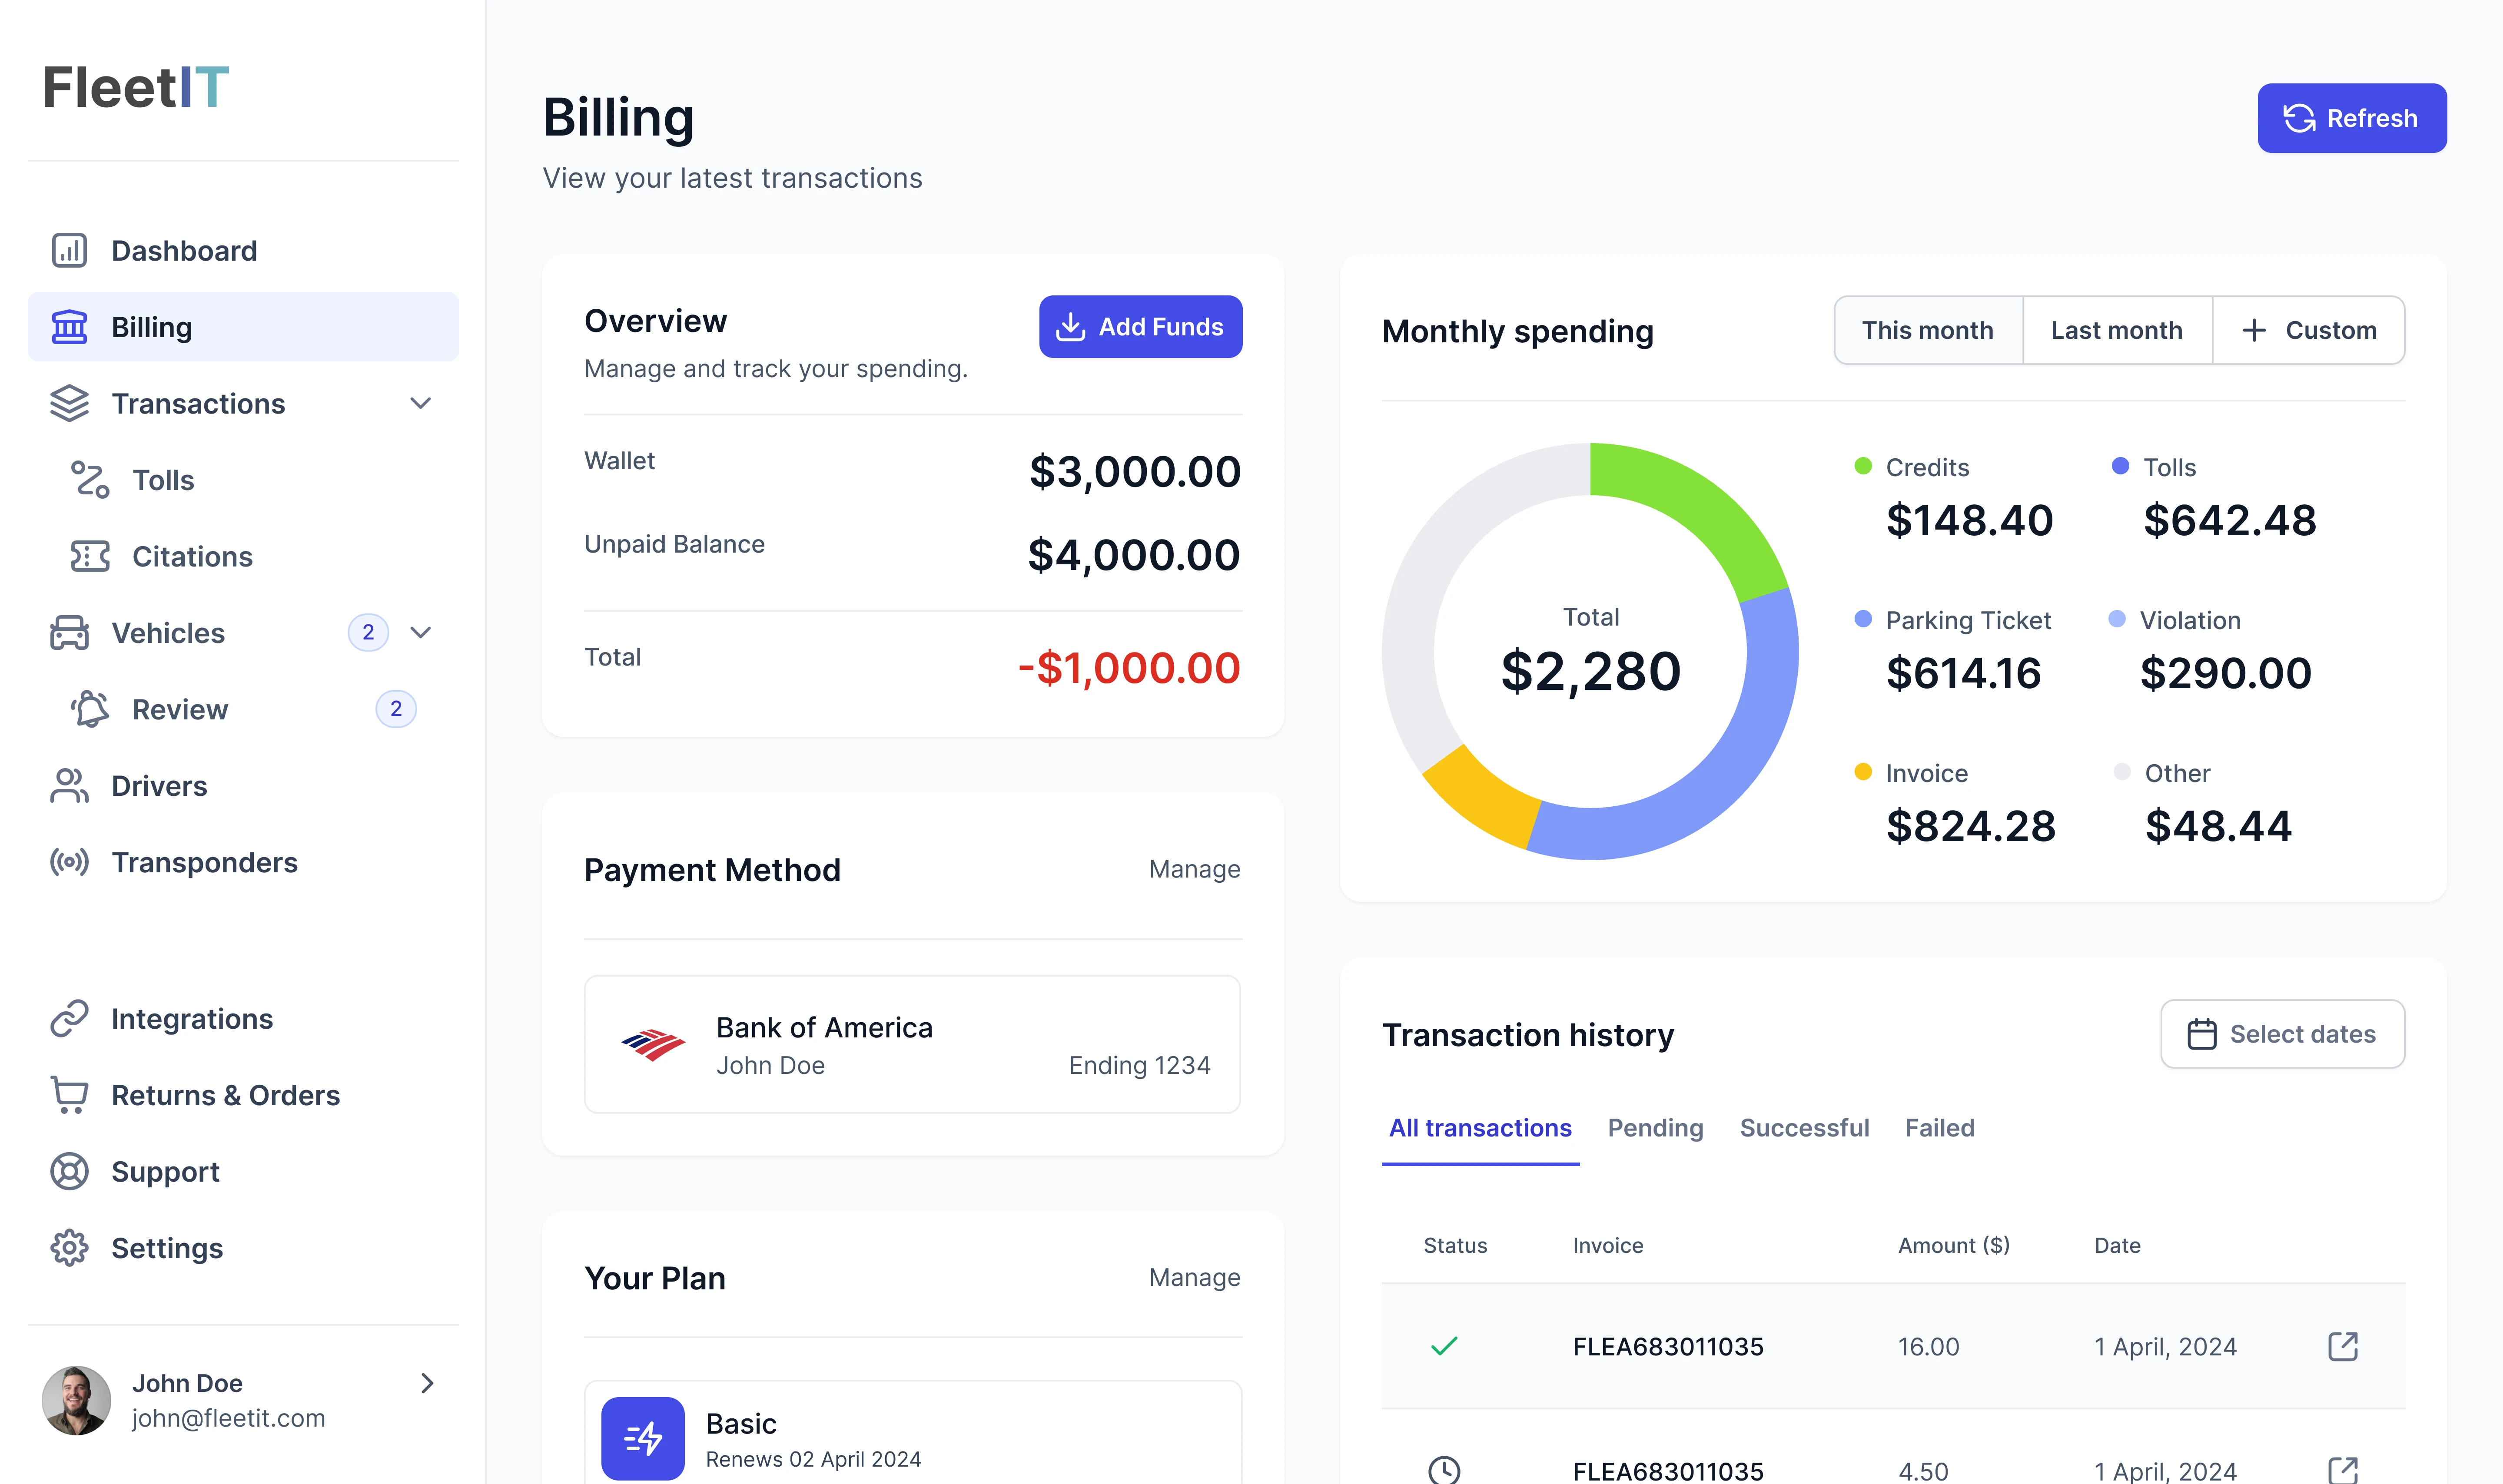Click the Support lifebuoy icon
The height and width of the screenshot is (1484, 2503).
point(69,1171)
